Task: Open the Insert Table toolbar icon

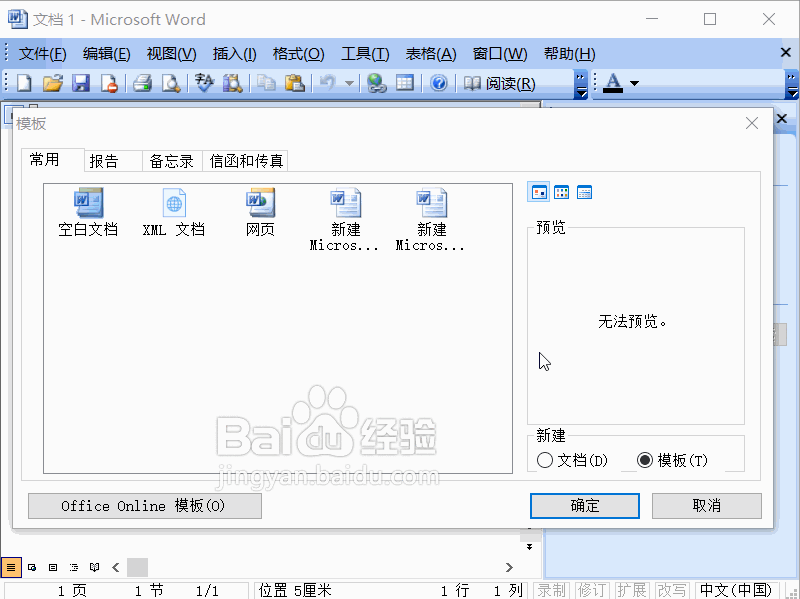Action: [404, 83]
